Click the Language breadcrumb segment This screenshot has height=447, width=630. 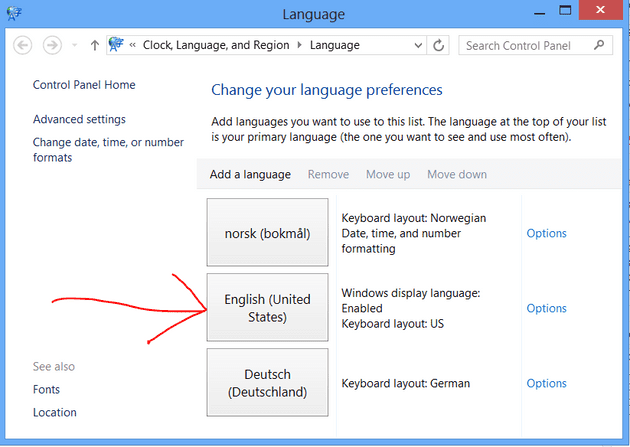(335, 45)
